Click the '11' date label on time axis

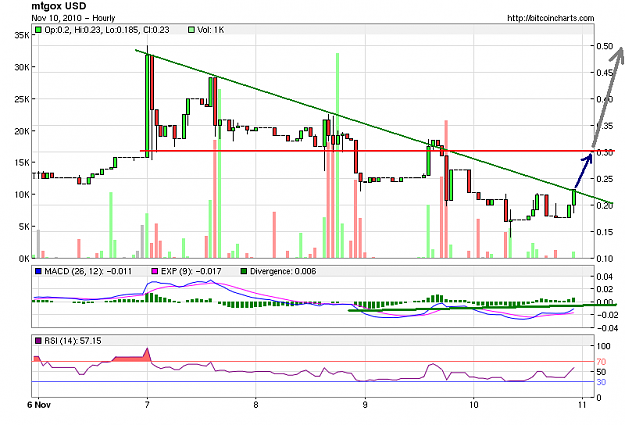582,405
